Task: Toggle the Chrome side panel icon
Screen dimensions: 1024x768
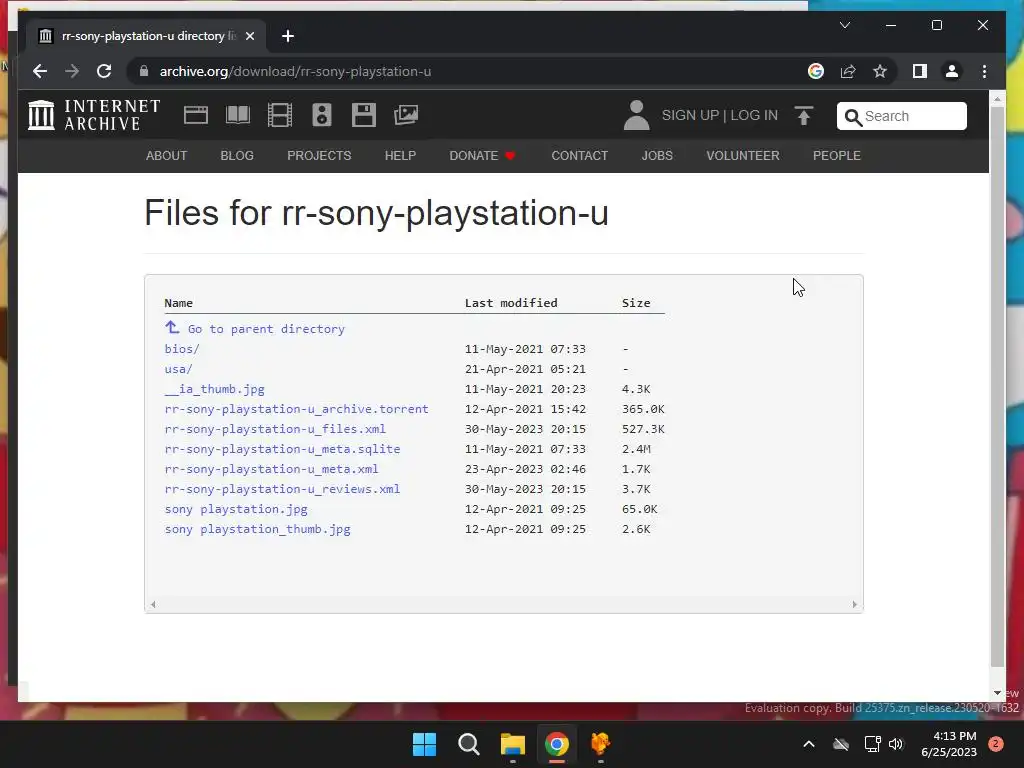Action: (x=920, y=71)
